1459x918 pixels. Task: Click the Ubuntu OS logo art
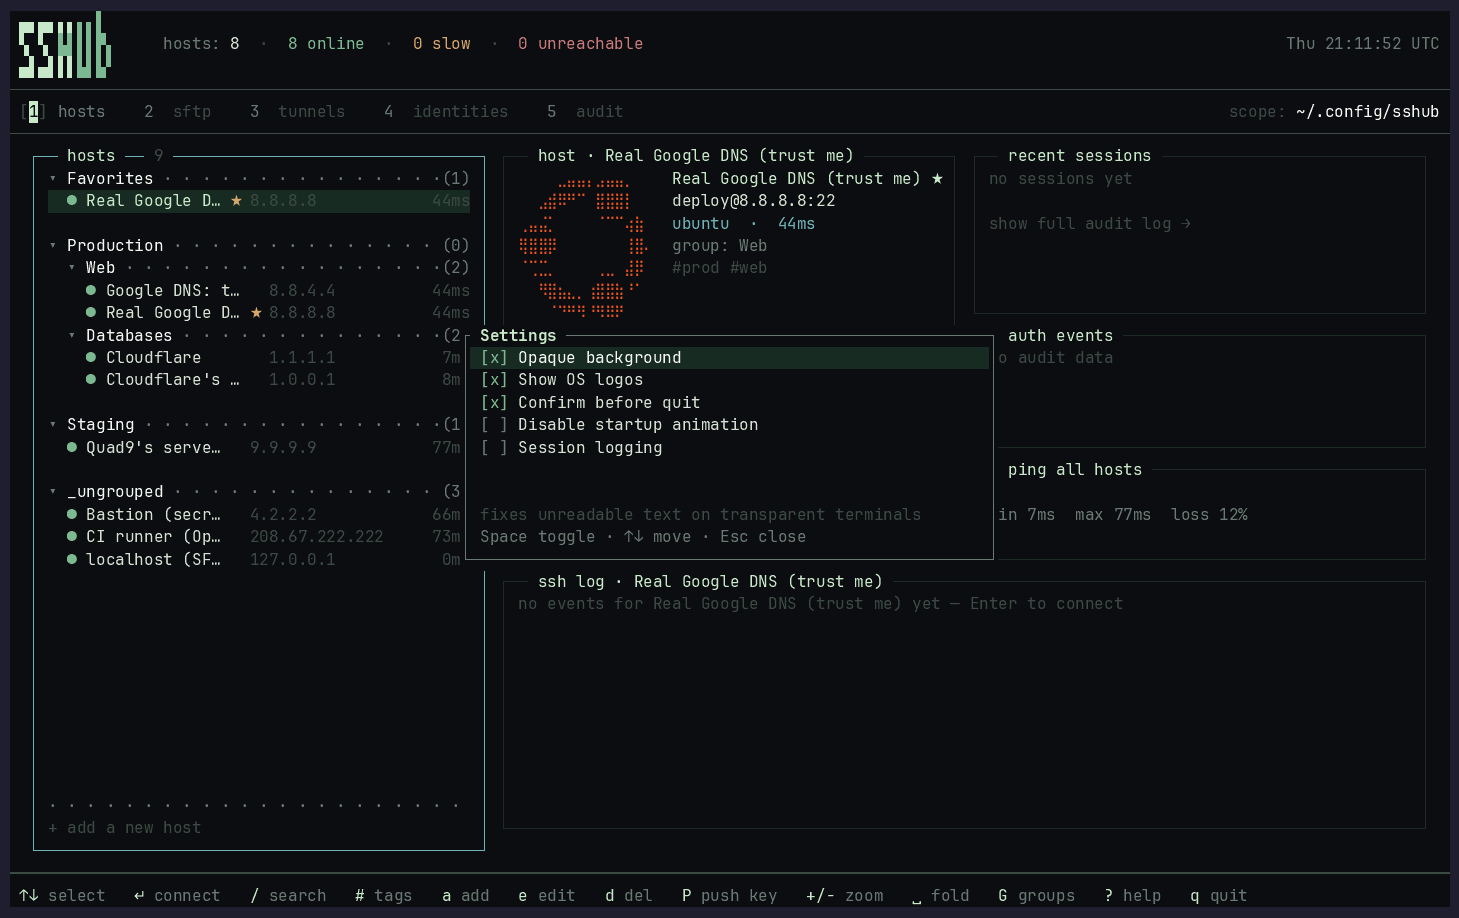[x=584, y=247]
